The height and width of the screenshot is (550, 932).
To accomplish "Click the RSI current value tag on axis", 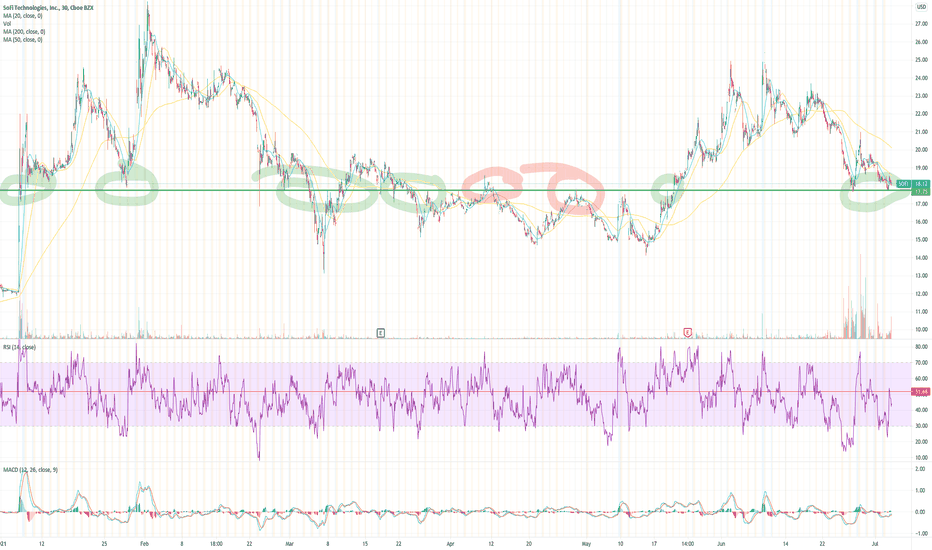I will coord(921,392).
